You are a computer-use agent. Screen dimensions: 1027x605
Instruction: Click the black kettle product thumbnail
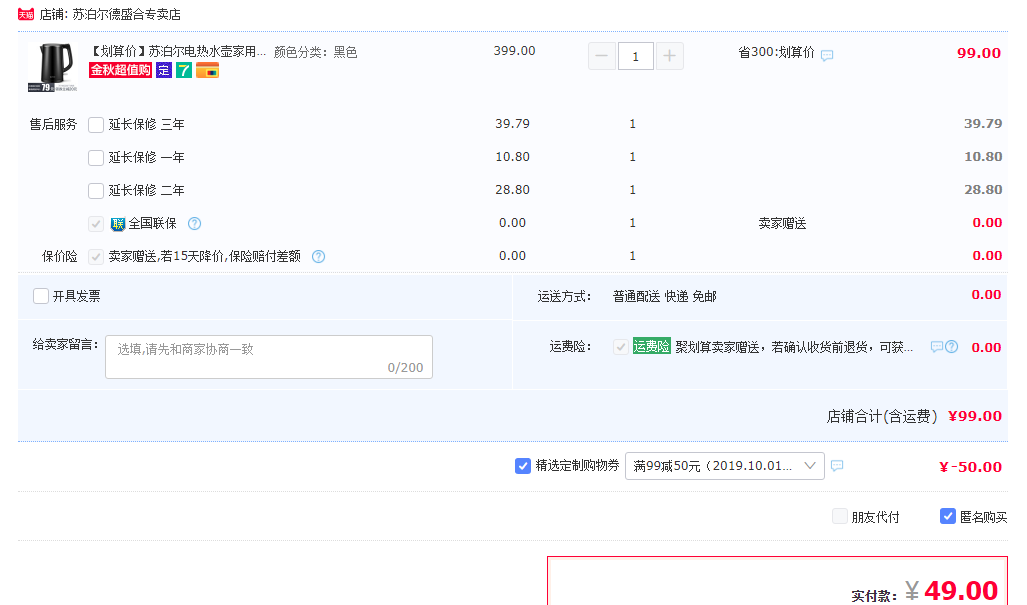point(53,67)
